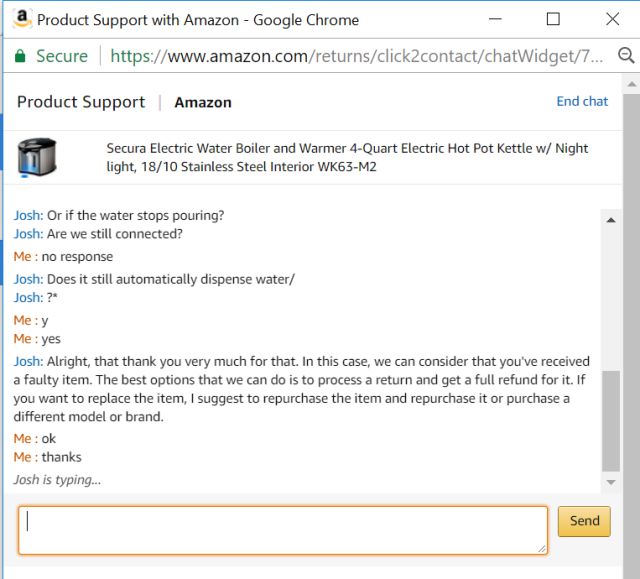Click the Product Support heading
Image resolution: width=640 pixels, height=579 pixels.
81,102
